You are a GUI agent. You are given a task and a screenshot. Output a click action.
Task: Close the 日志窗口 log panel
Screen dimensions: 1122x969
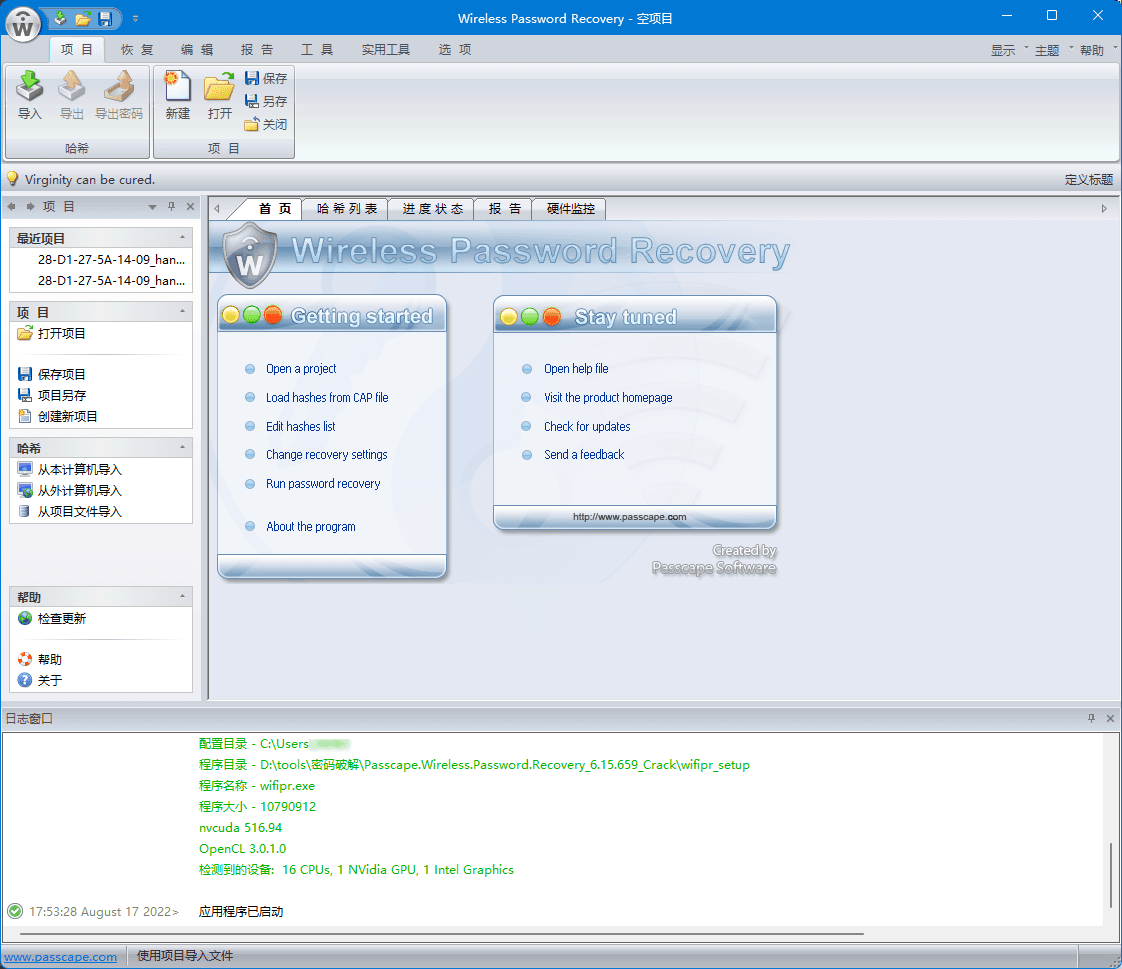[x=1111, y=718]
